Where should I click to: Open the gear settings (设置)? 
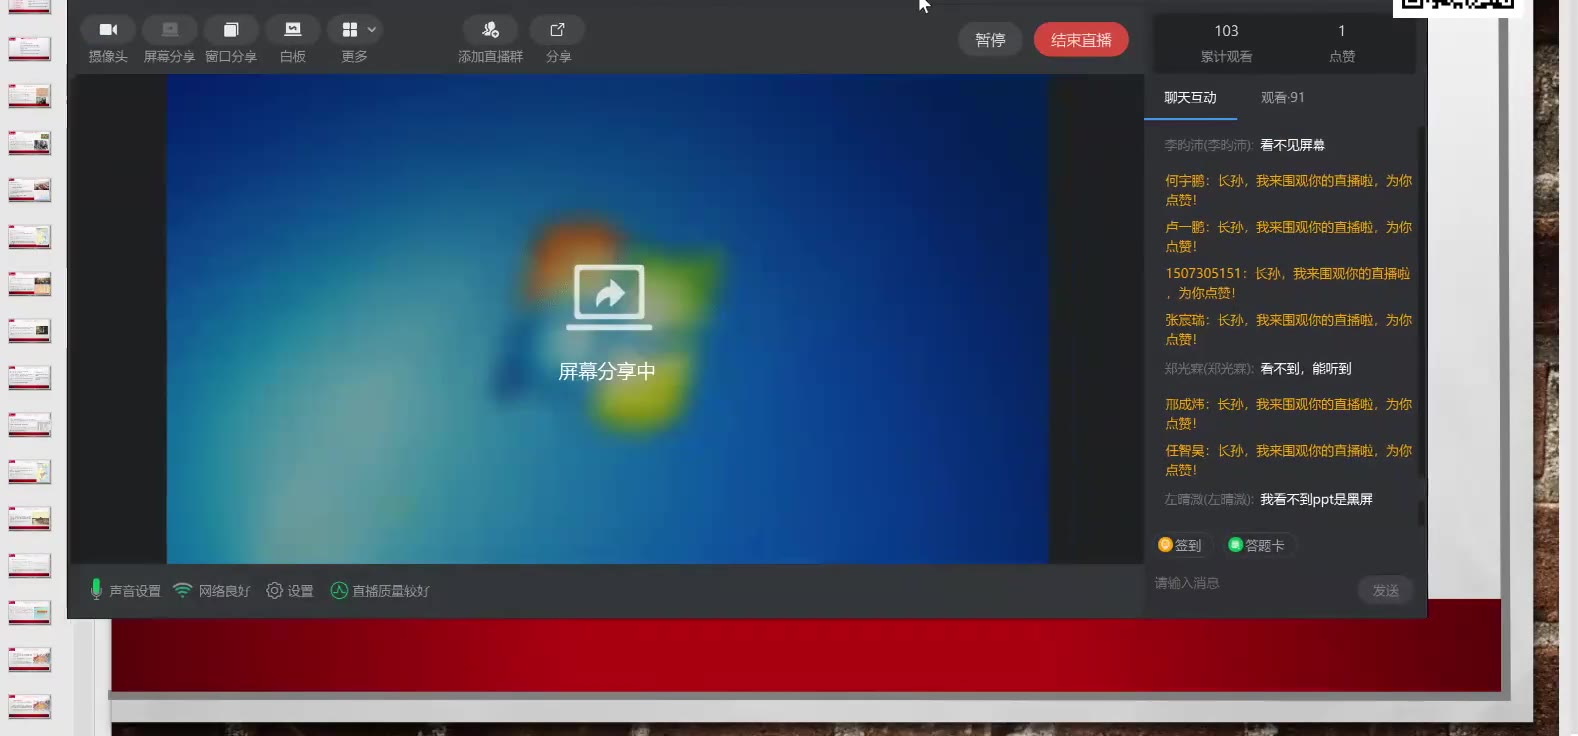click(290, 591)
